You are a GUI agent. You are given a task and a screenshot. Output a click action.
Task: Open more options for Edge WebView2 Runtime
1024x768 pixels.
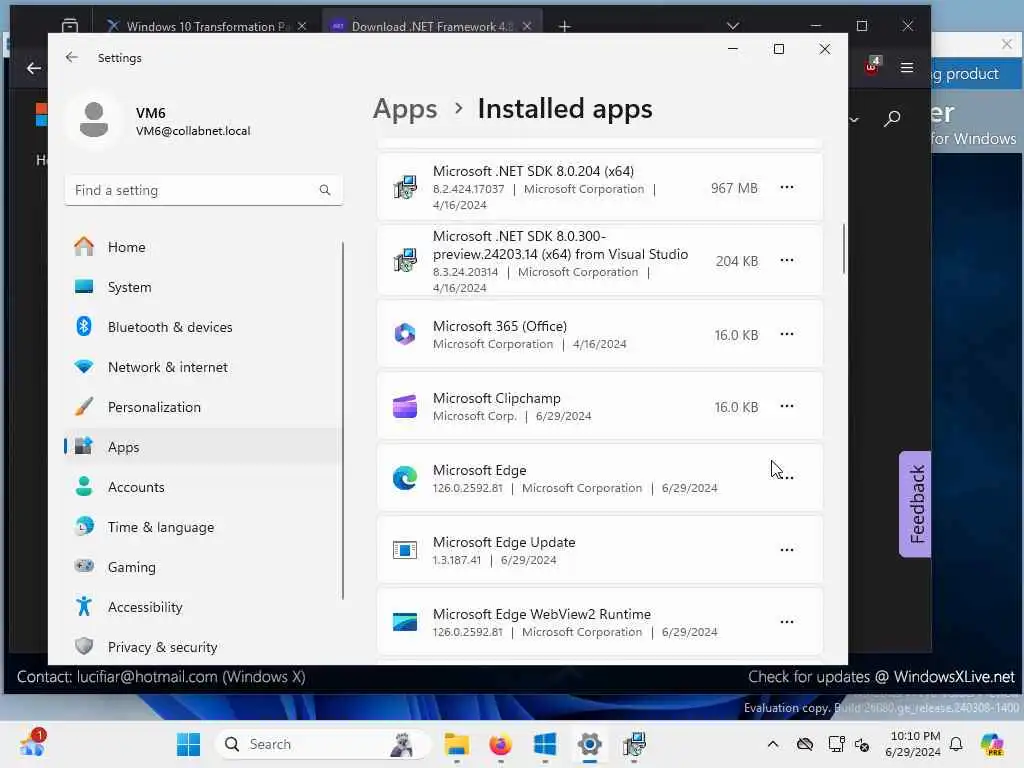[787, 622]
